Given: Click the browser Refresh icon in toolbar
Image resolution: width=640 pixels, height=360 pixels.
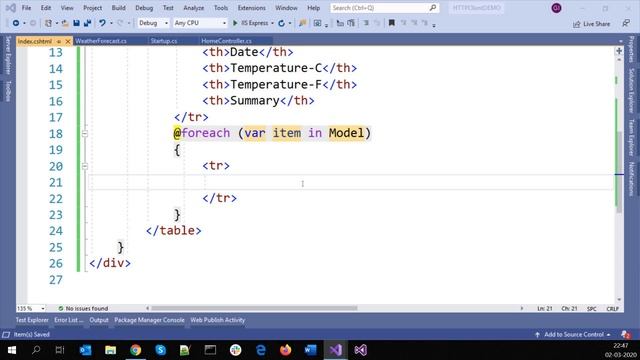Looking at the screenshot, I should [282, 23].
